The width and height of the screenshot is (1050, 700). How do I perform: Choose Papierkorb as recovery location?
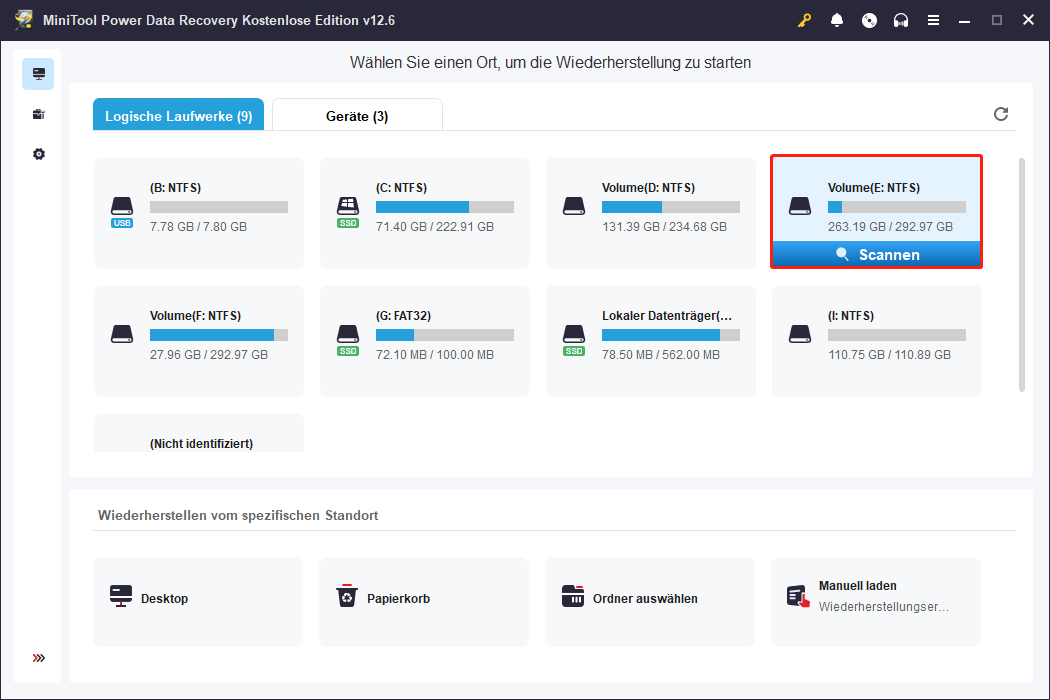tap(424, 602)
